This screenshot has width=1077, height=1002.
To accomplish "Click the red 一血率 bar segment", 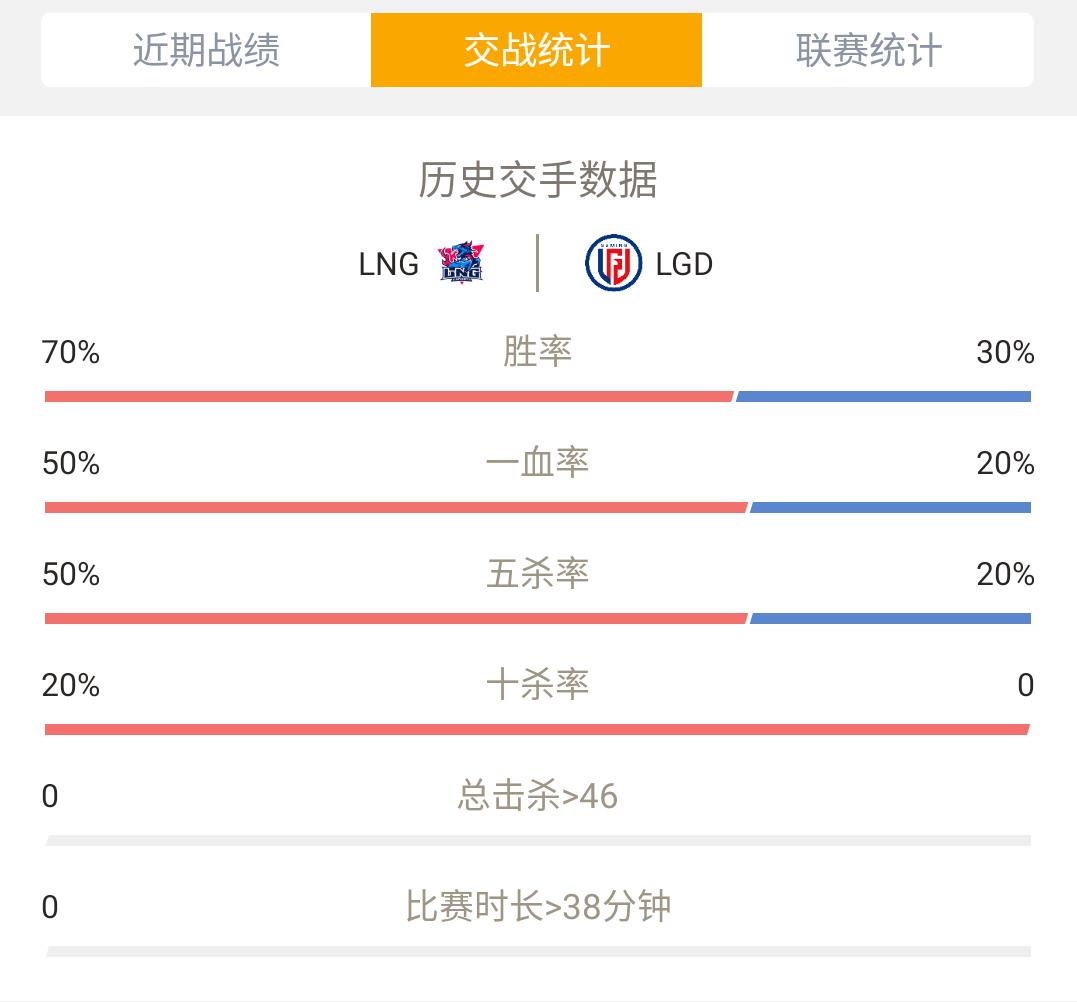I will click(x=396, y=508).
